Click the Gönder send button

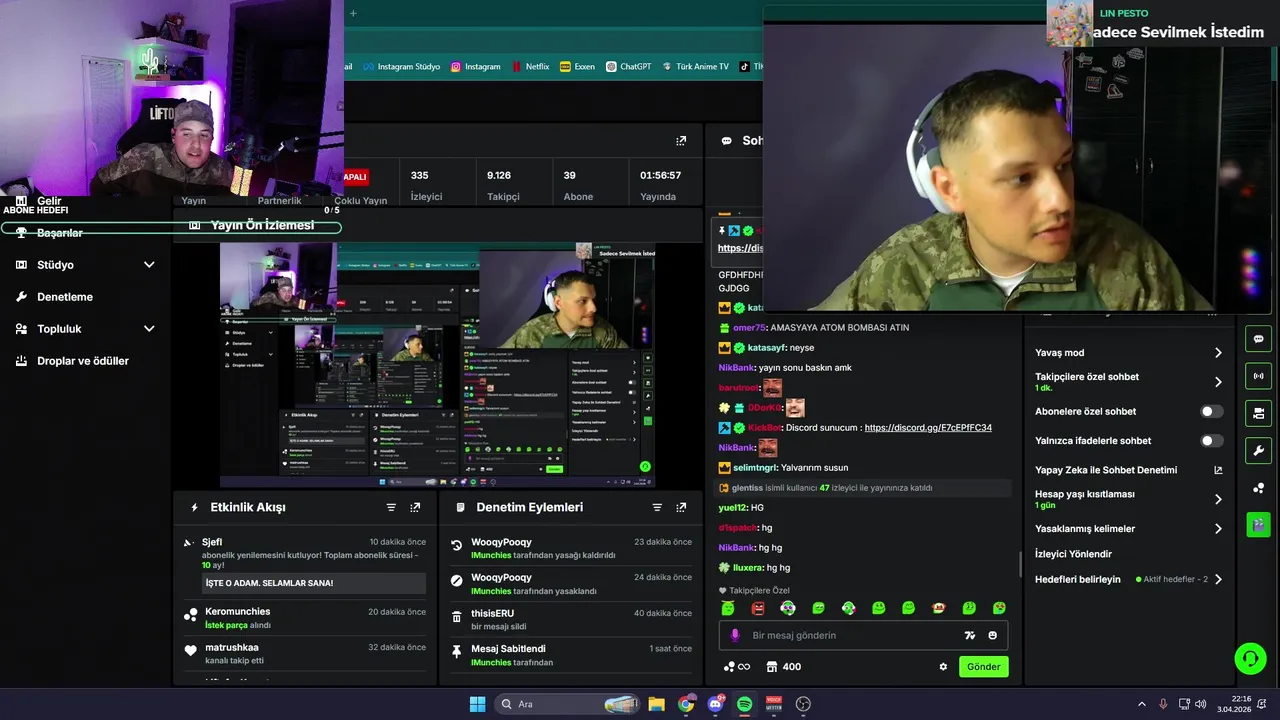pos(983,667)
